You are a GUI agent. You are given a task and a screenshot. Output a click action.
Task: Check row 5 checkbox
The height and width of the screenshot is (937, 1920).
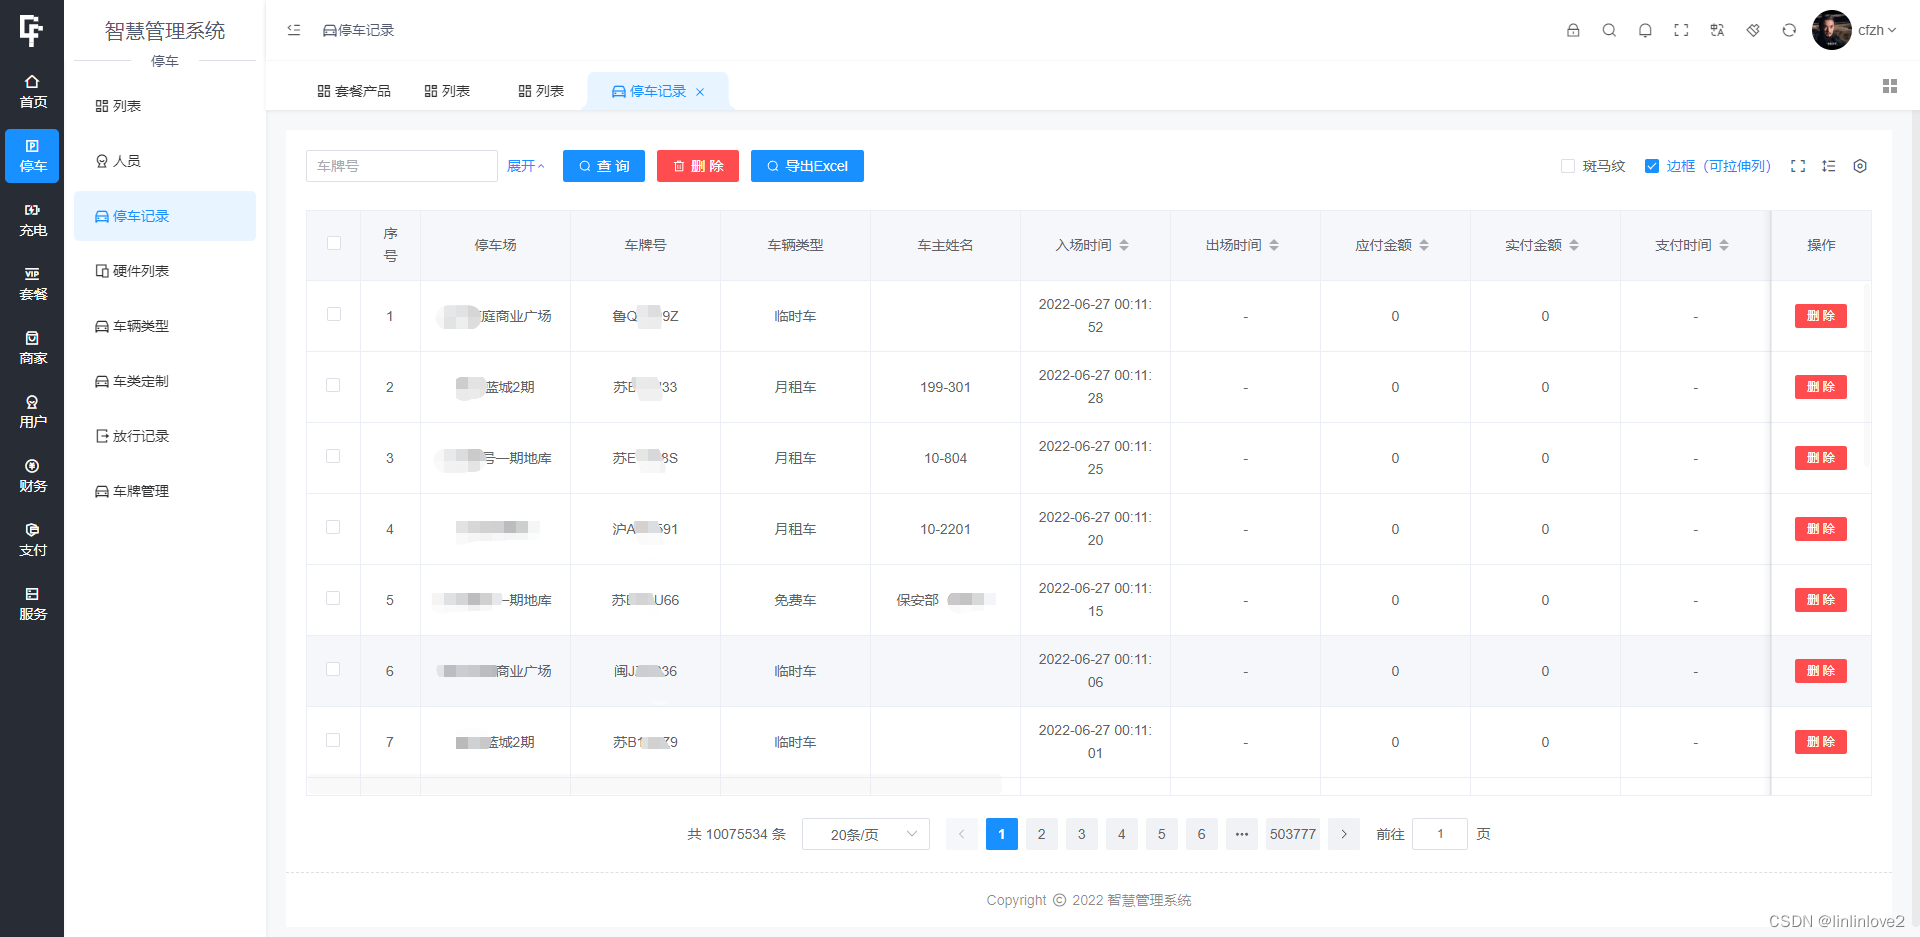[x=334, y=598]
